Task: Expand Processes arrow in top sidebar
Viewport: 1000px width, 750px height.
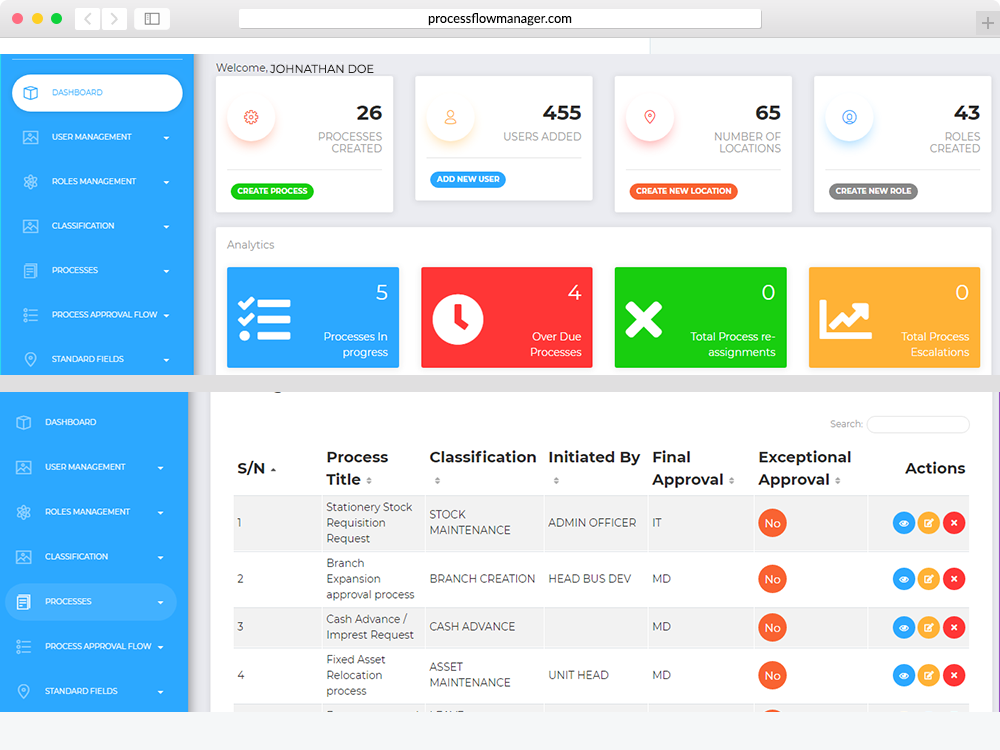Action: point(166,271)
